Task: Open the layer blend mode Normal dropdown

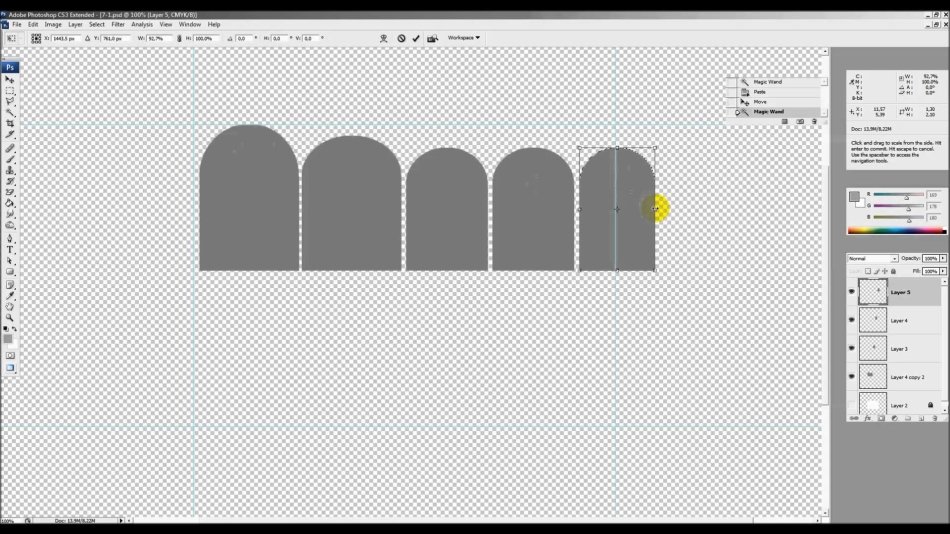Action: pos(872,258)
